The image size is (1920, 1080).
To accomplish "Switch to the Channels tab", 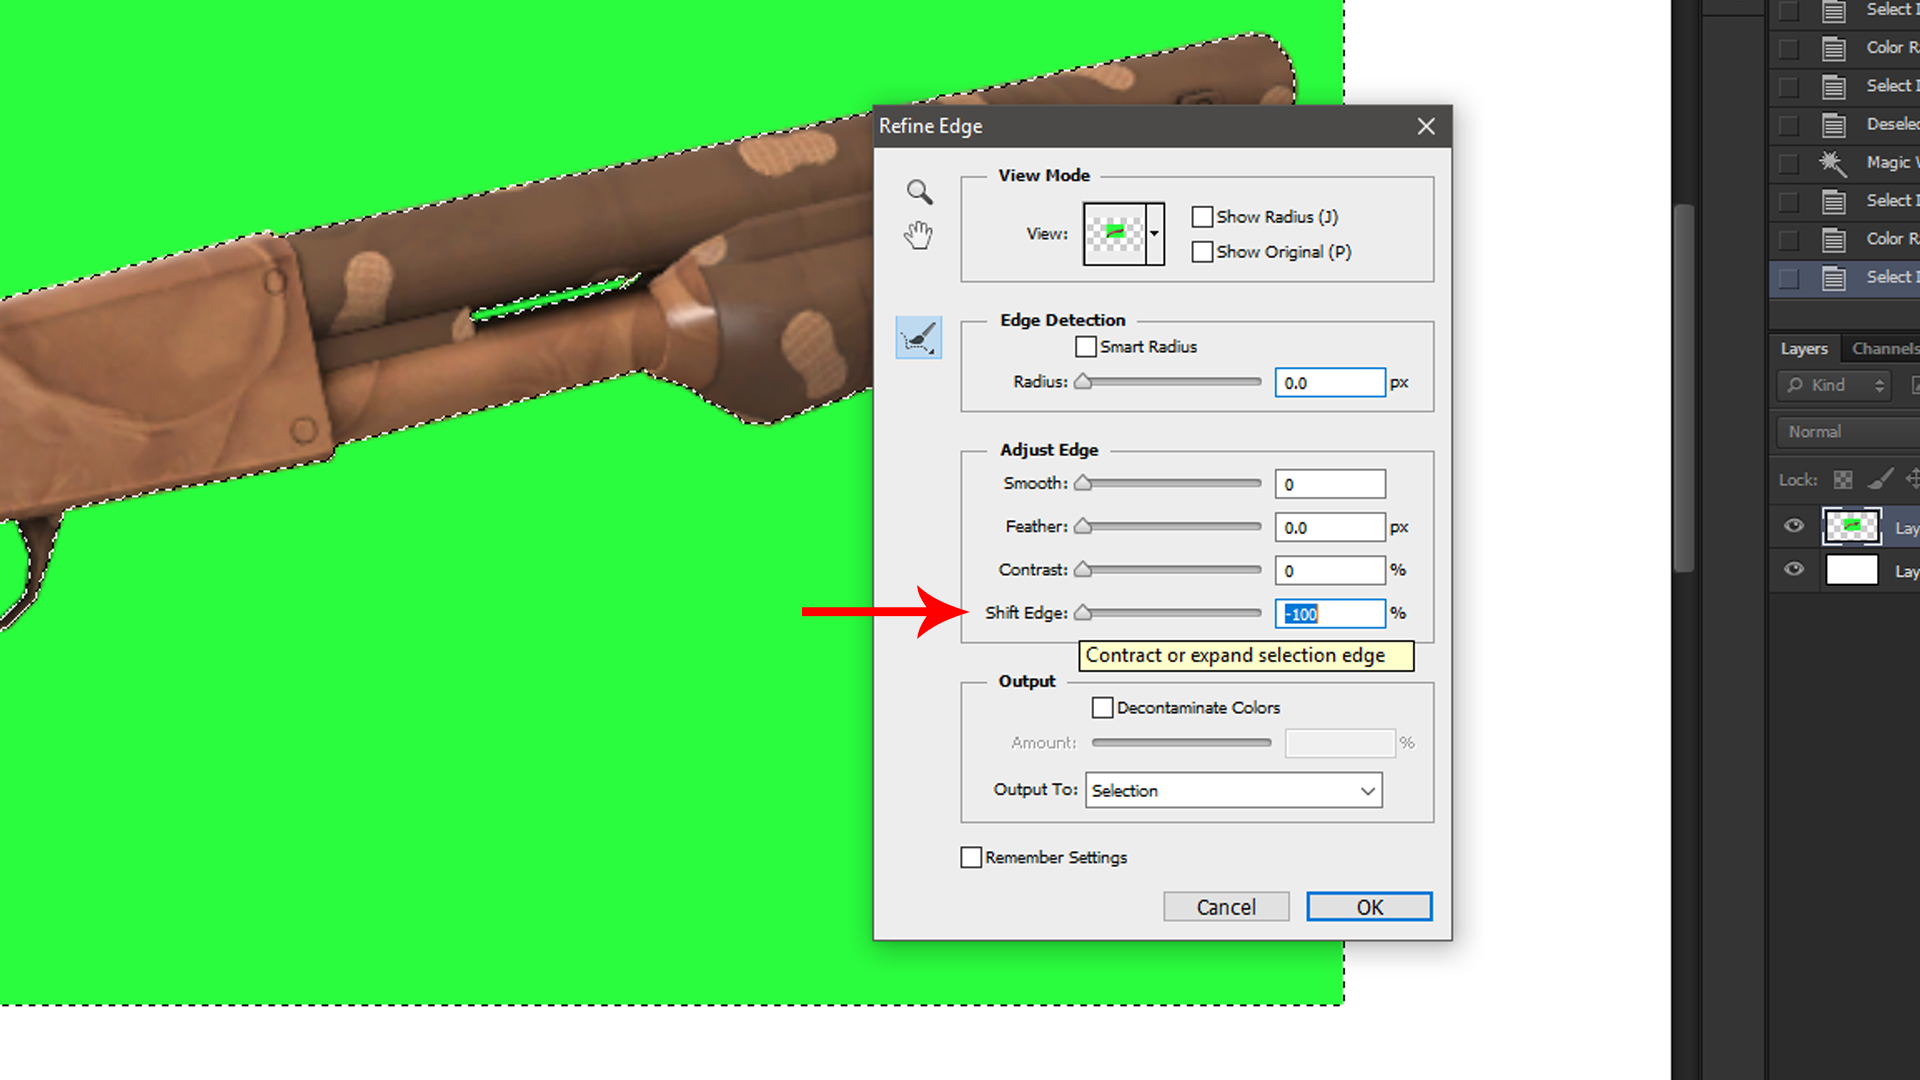I will (x=1884, y=348).
